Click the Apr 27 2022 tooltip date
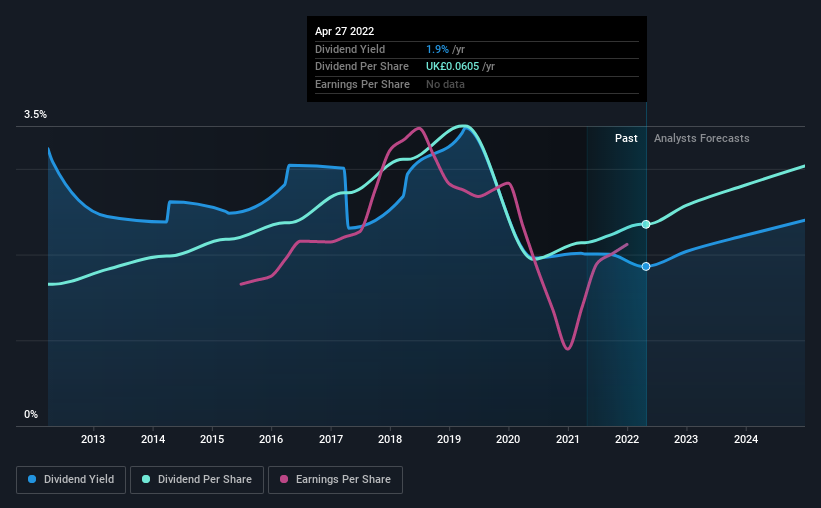Image resolution: width=821 pixels, height=508 pixels. pyautogui.click(x=345, y=31)
